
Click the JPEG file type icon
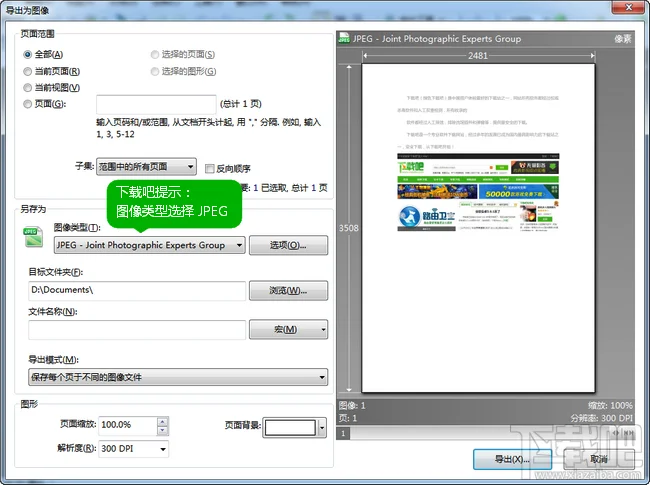click(33, 237)
